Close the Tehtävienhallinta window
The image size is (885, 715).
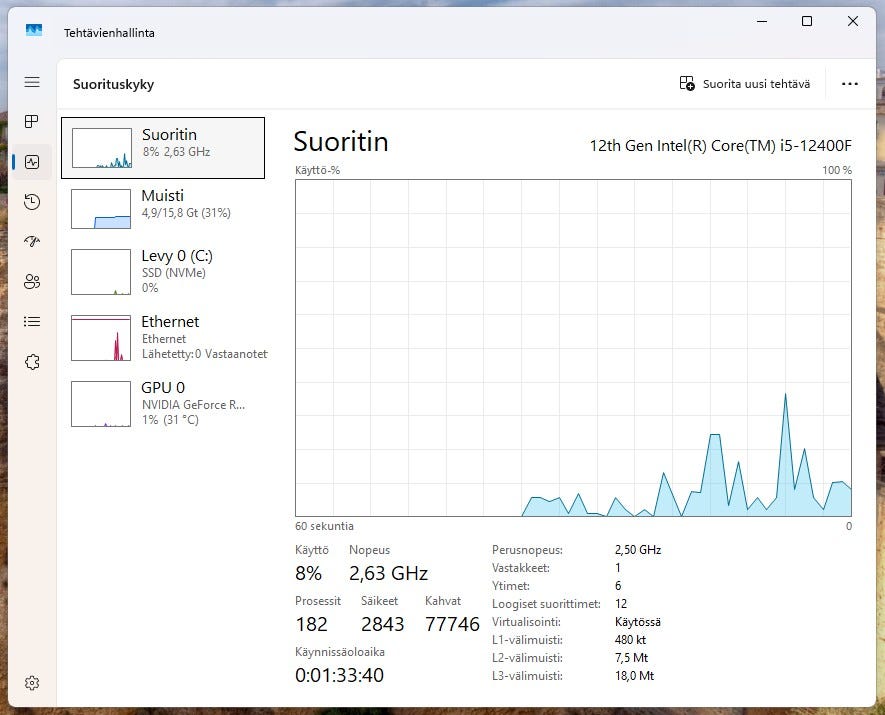(853, 21)
